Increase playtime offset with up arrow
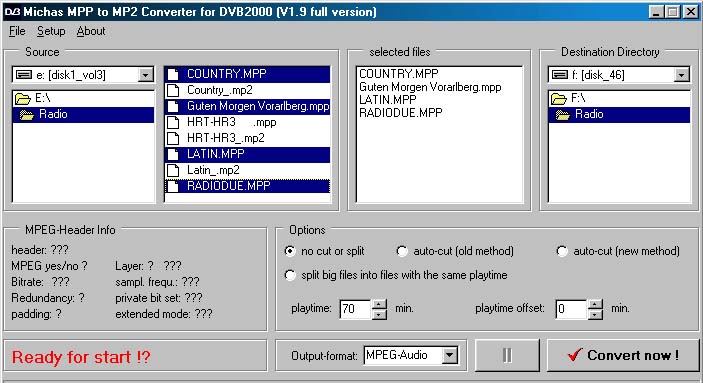The image size is (703, 383). pos(595,304)
